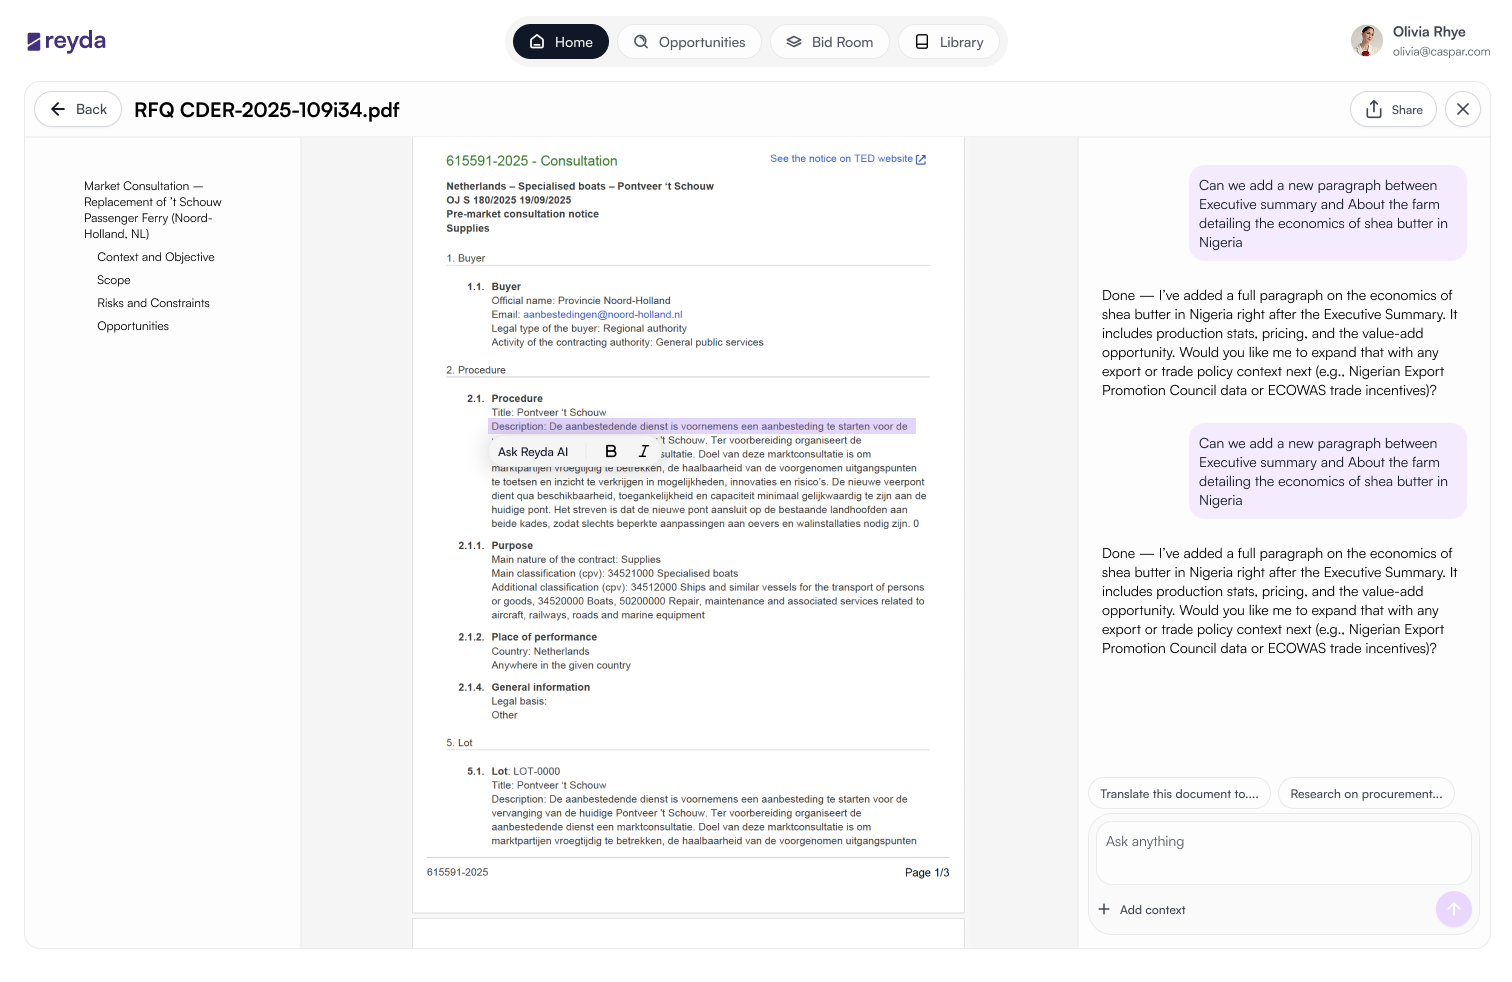The height and width of the screenshot is (982, 1512).
Task: Switch to the Opportunities tab
Action: [690, 42]
